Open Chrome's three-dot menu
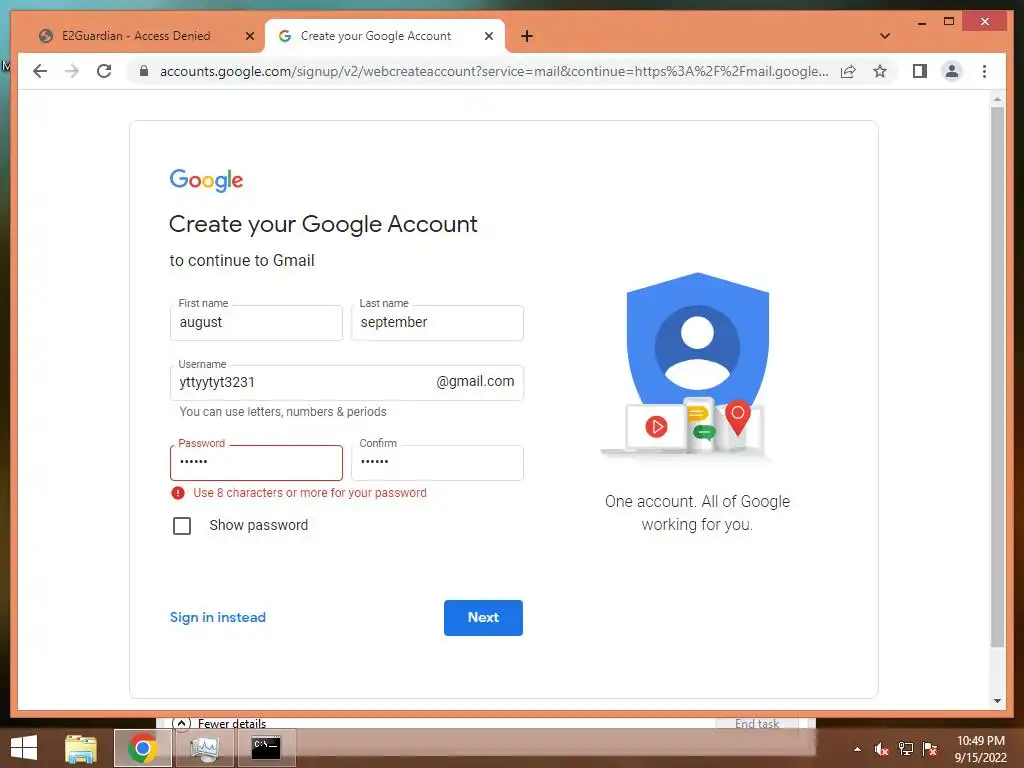 [985, 71]
